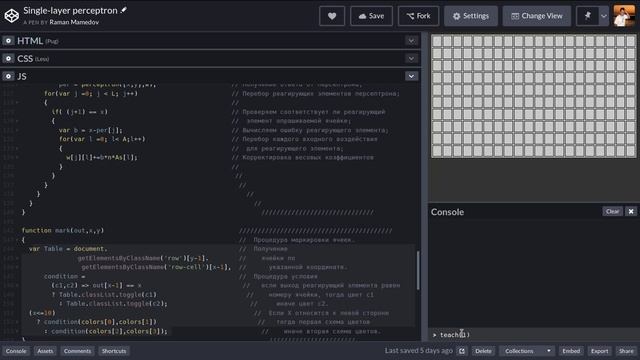This screenshot has height=360, width=640.
Task: Open Comments panel
Action: click(x=78, y=351)
